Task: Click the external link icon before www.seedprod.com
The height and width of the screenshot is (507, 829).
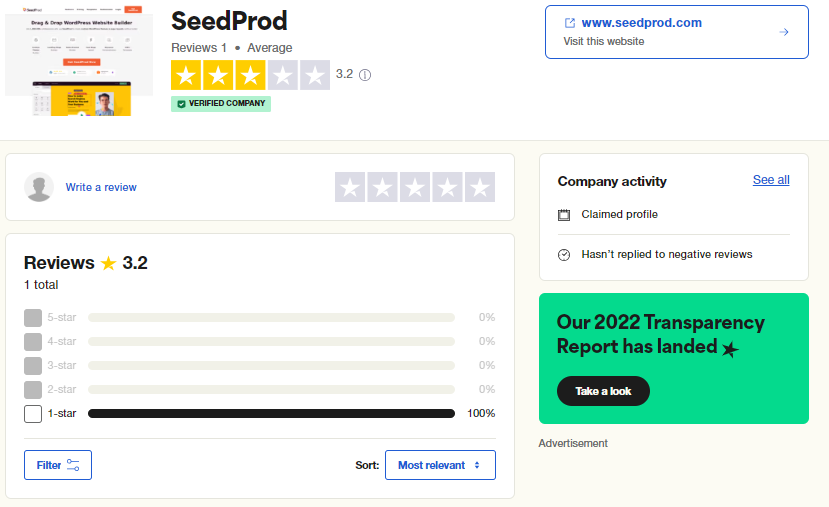Action: pos(570,23)
